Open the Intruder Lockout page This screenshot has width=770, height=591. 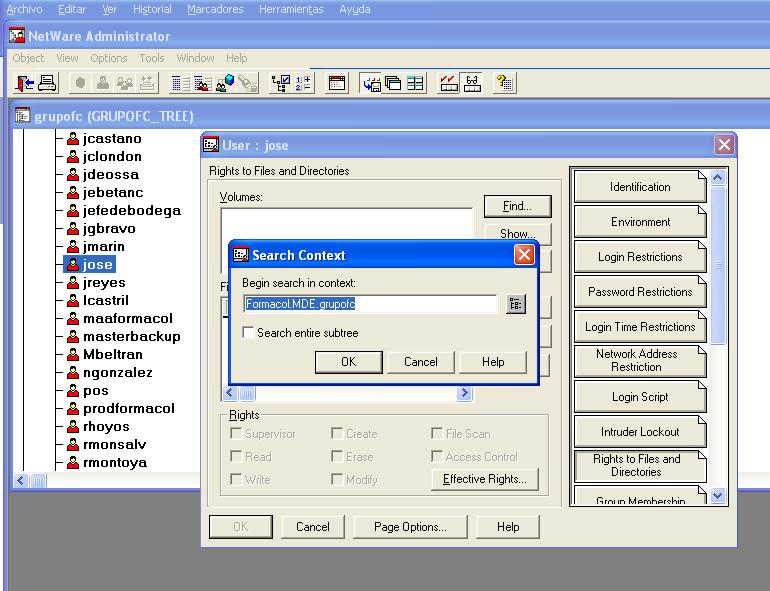coord(640,432)
